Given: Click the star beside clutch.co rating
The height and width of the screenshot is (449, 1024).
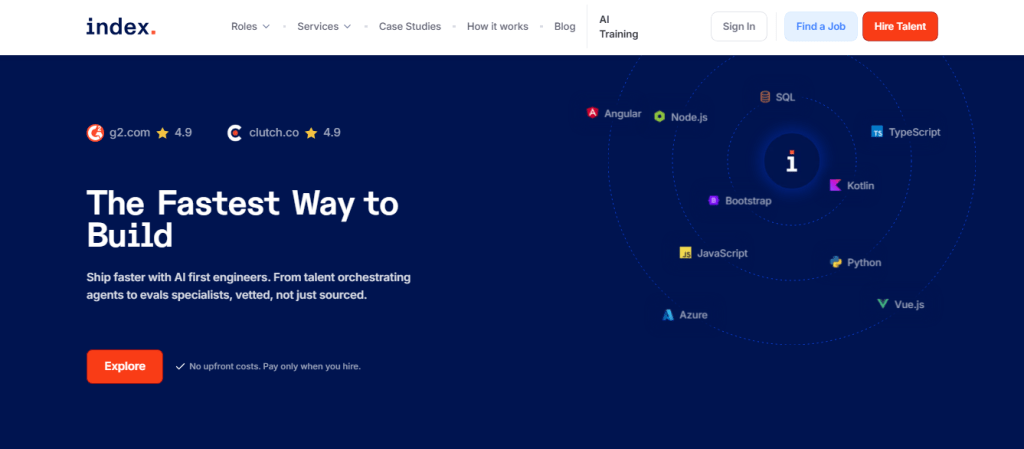Looking at the screenshot, I should (311, 133).
